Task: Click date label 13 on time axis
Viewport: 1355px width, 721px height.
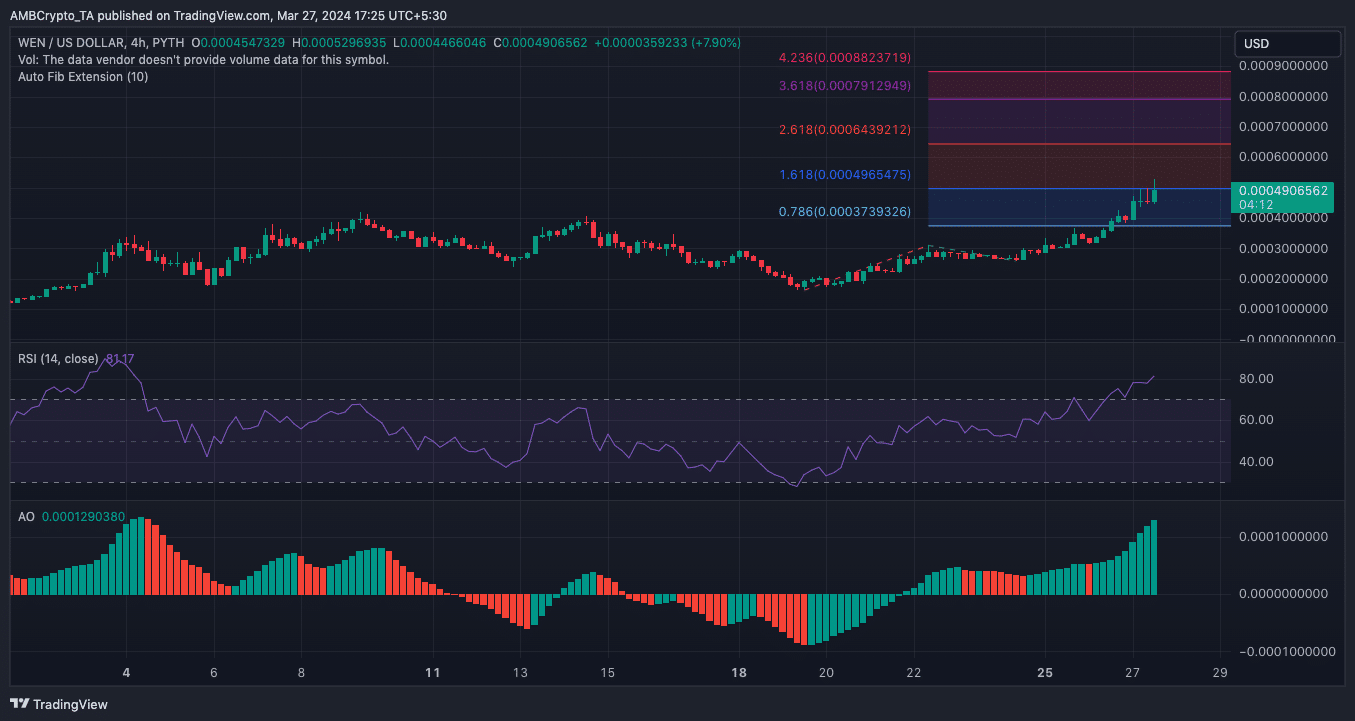Action: pos(520,672)
